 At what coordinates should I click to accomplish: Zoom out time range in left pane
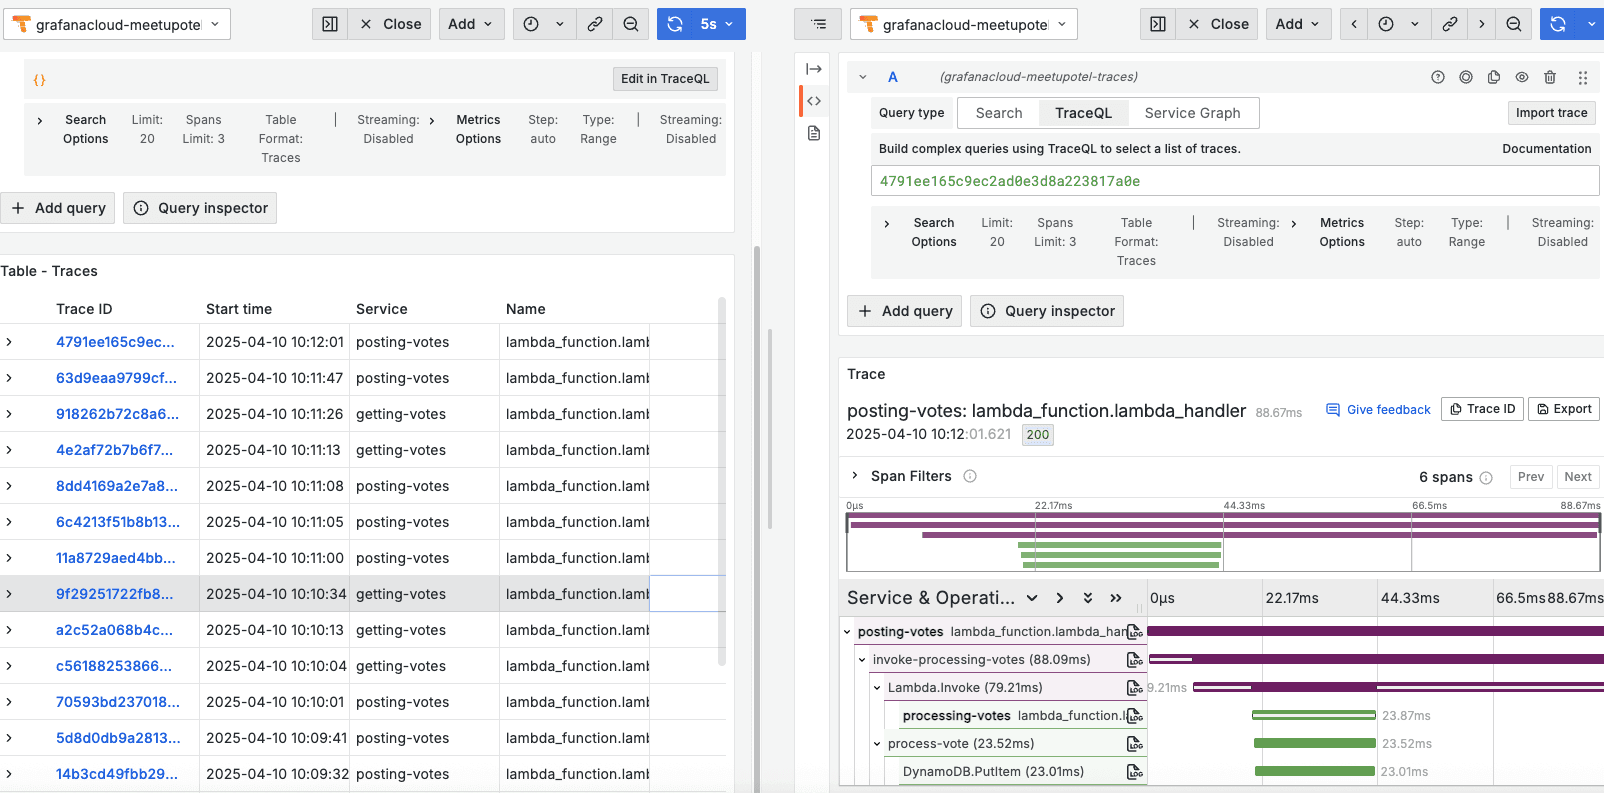[630, 24]
